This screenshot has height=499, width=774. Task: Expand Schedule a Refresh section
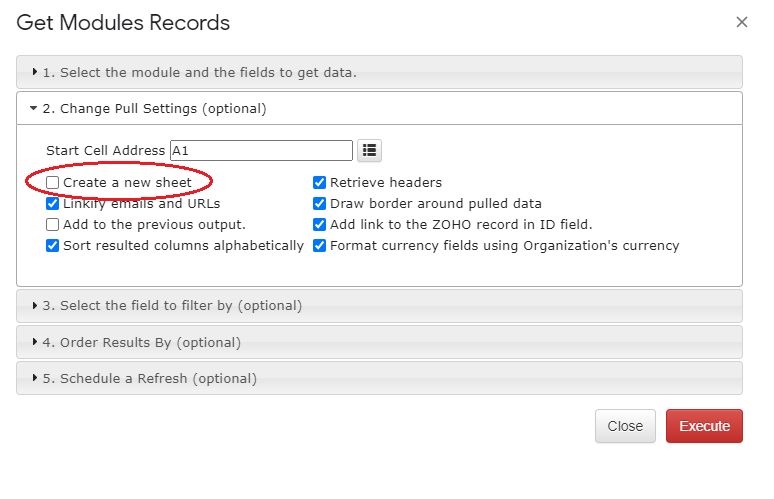[379, 378]
